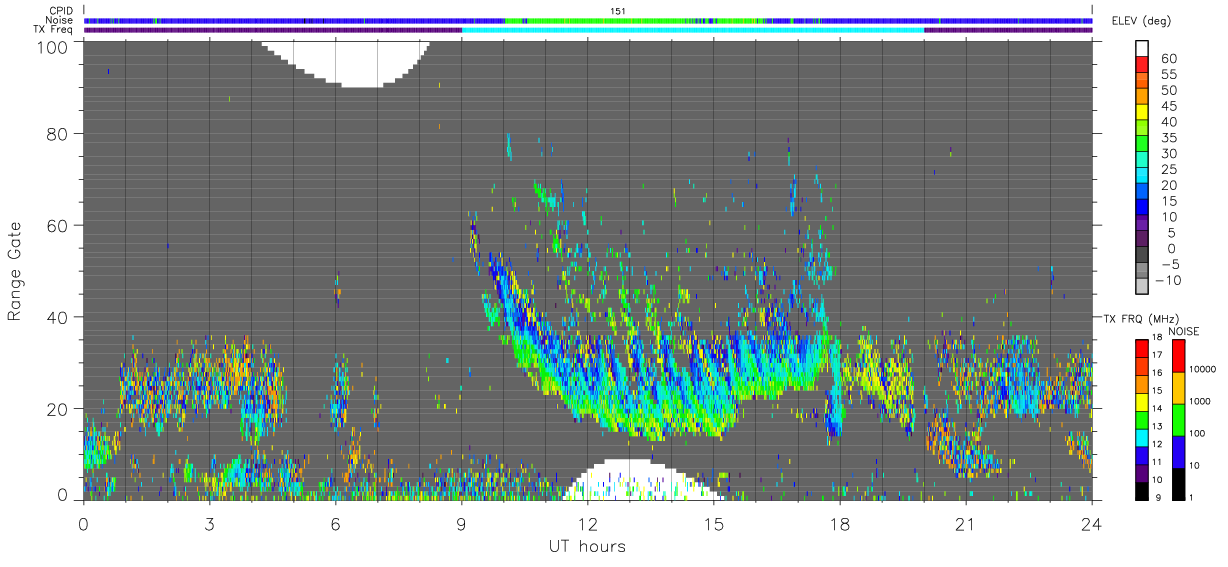
Task: Click the Noise row label at top left
Action: tap(61, 20)
